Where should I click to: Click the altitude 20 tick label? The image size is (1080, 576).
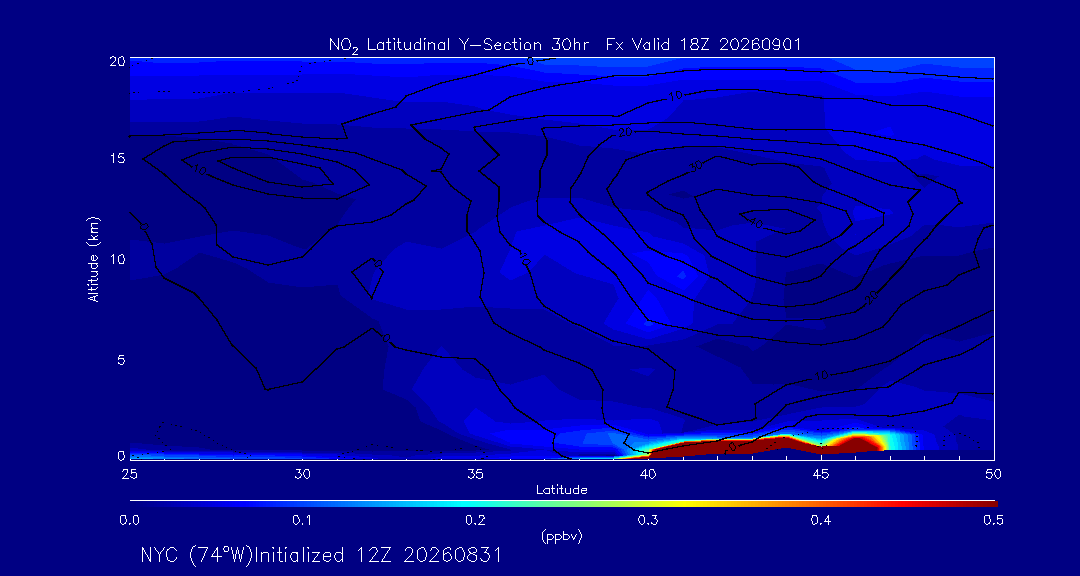pyautogui.click(x=116, y=61)
